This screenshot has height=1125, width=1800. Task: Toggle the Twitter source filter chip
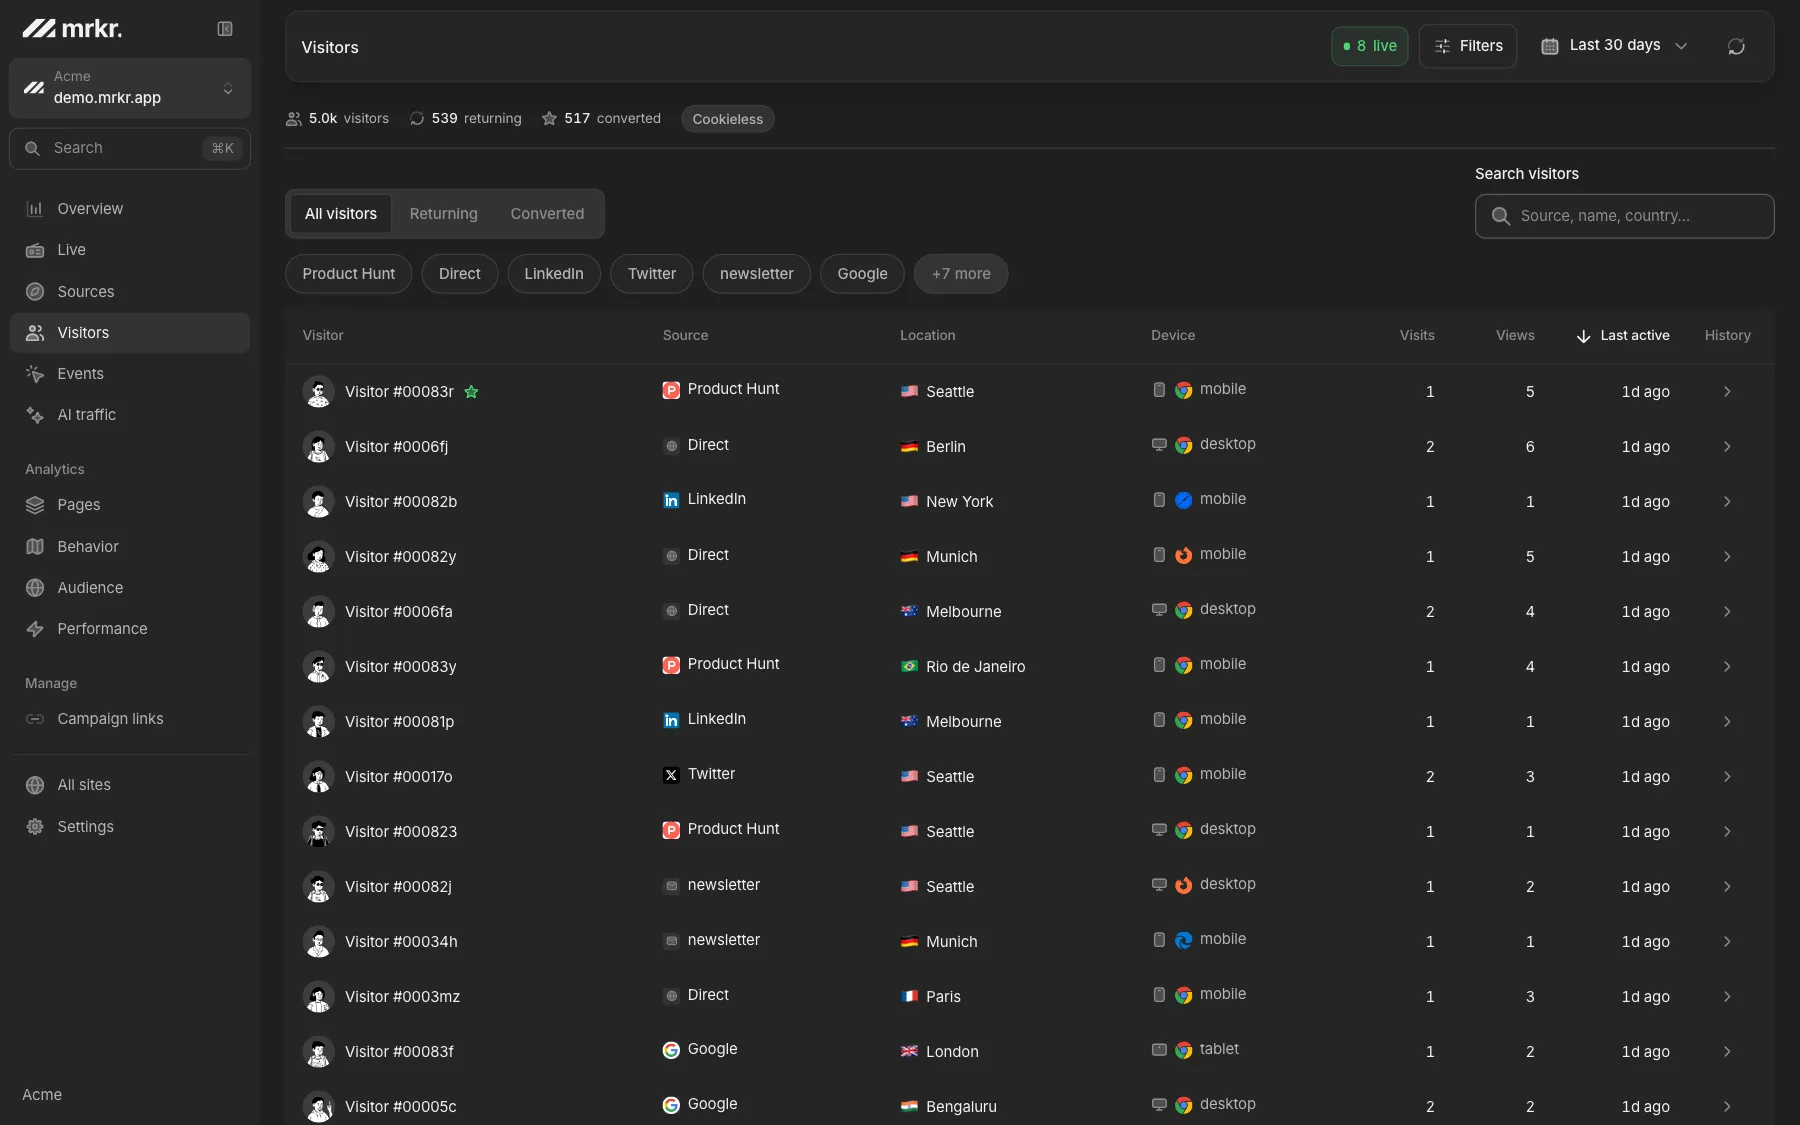click(x=652, y=274)
